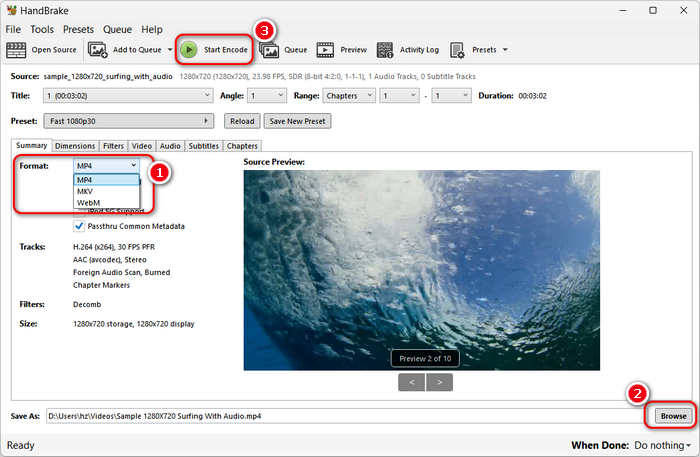Open the Queue menu
The width and height of the screenshot is (700, 457).
117,29
